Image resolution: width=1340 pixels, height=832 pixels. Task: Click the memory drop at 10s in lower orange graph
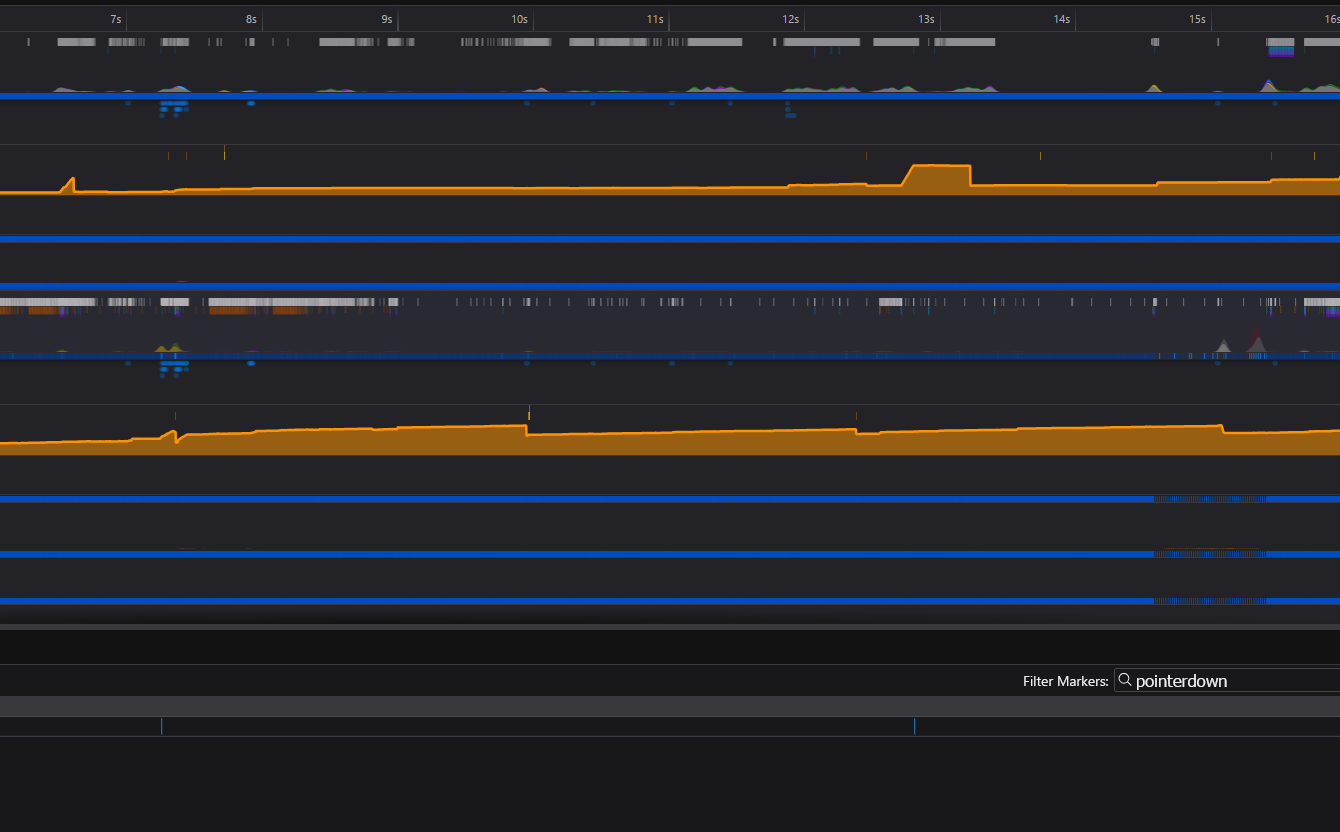click(x=527, y=431)
